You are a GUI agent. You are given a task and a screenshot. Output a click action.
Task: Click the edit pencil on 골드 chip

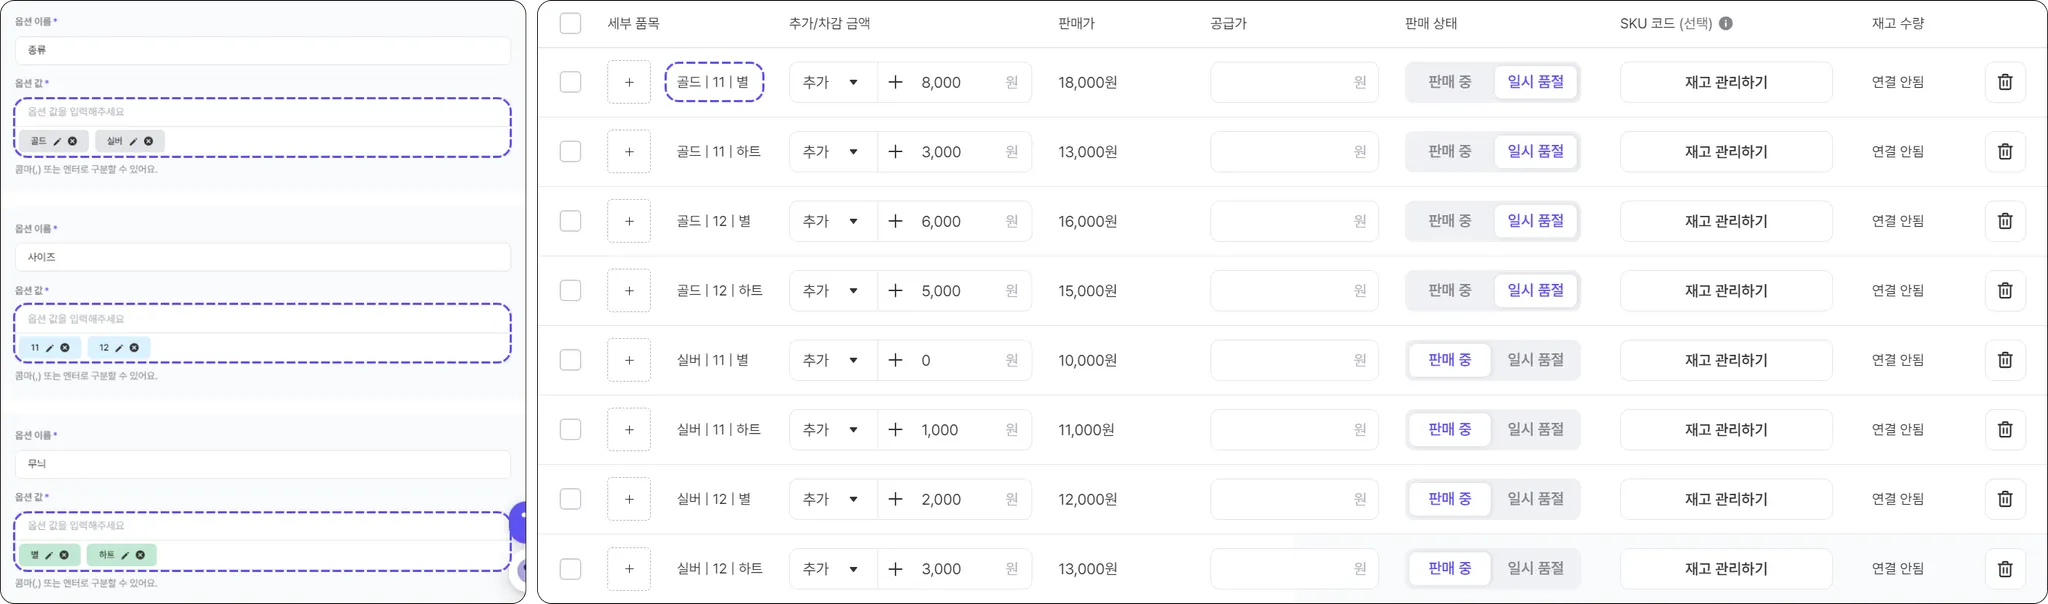pyautogui.click(x=57, y=142)
